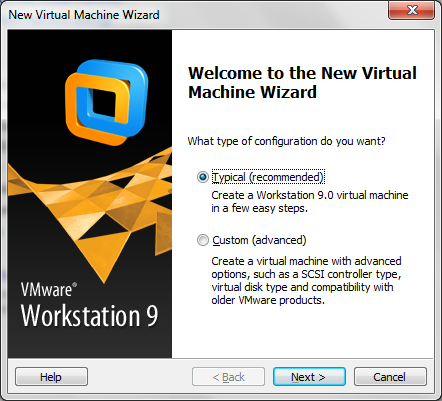Click the Cancel button
442x401 pixels.
[x=390, y=377]
